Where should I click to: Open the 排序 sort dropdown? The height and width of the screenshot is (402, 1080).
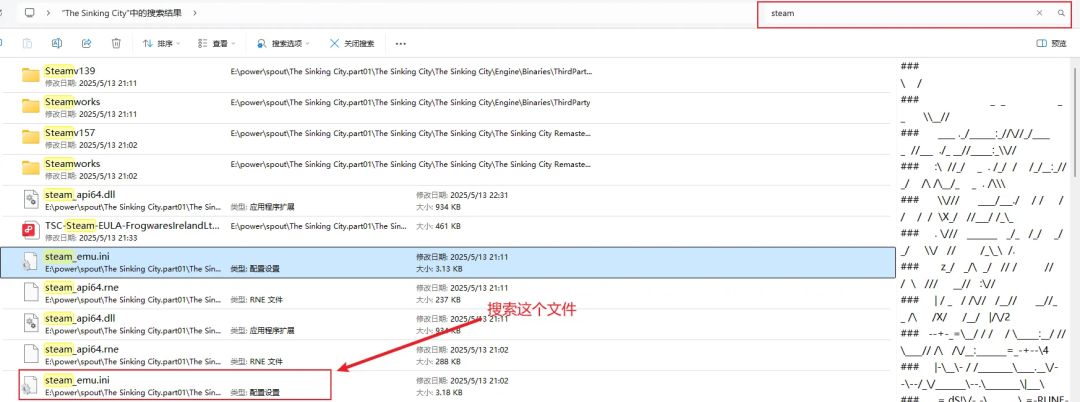(x=163, y=44)
